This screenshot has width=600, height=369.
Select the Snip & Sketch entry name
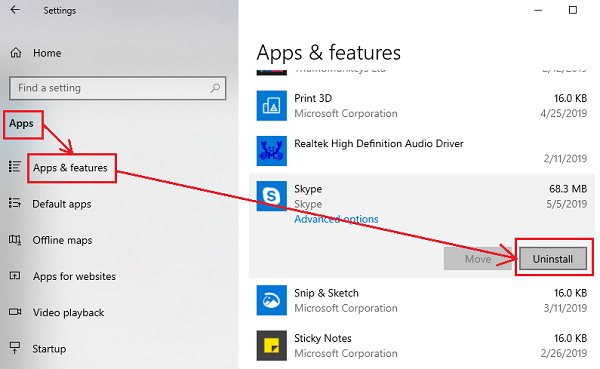[x=326, y=293]
